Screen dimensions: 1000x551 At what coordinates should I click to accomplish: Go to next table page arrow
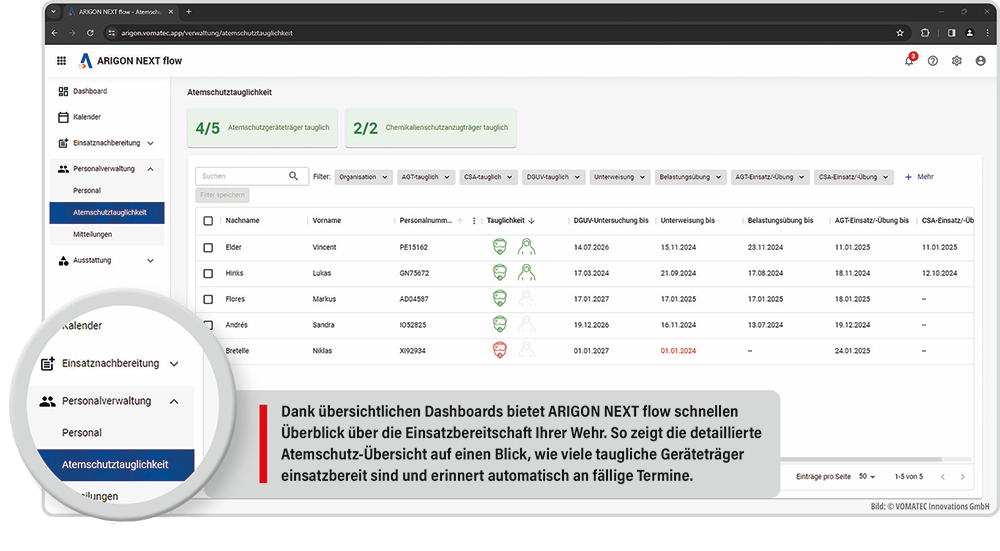tap(962, 476)
